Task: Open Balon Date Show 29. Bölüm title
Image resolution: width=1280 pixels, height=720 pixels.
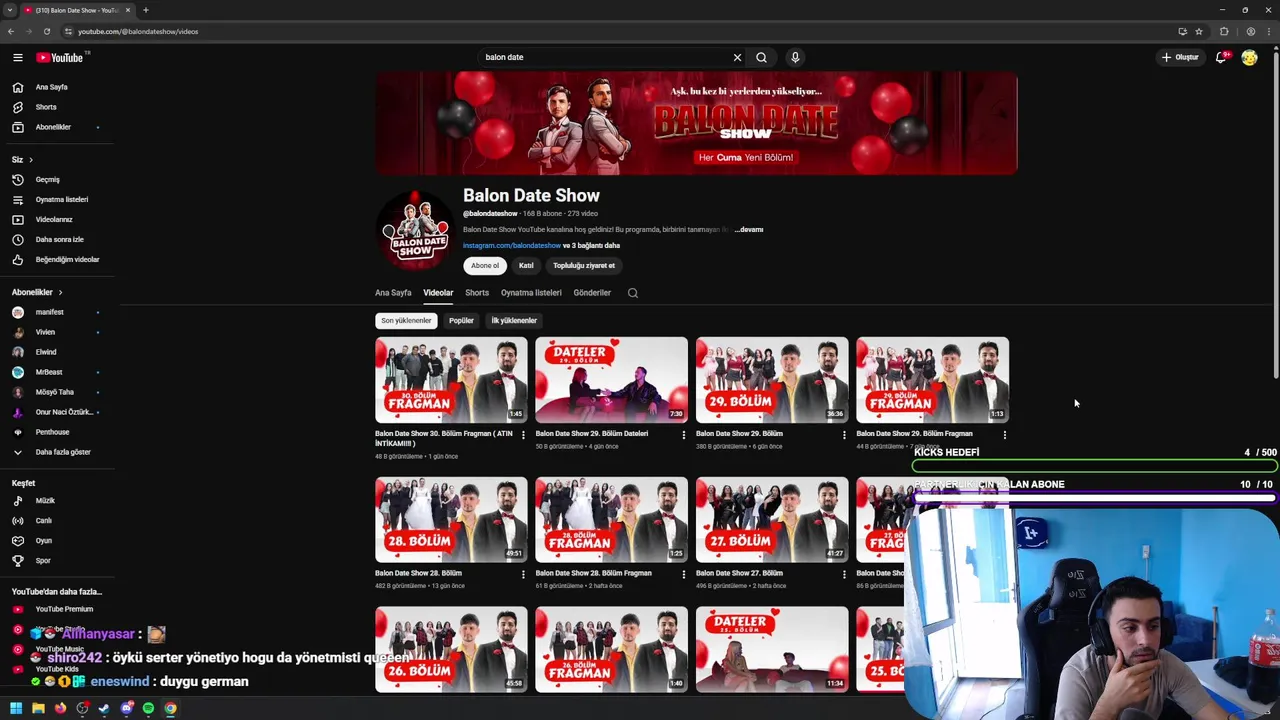Action: click(x=739, y=434)
